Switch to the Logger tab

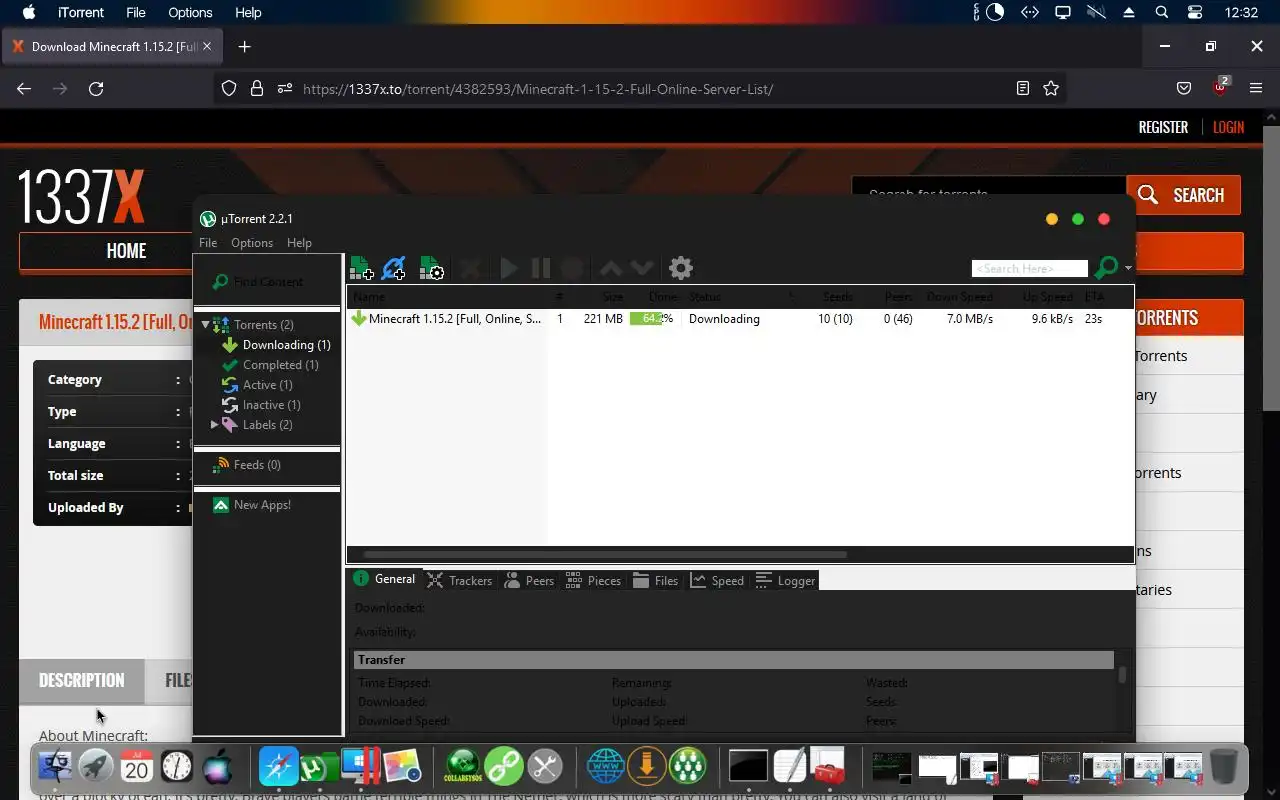[785, 580]
